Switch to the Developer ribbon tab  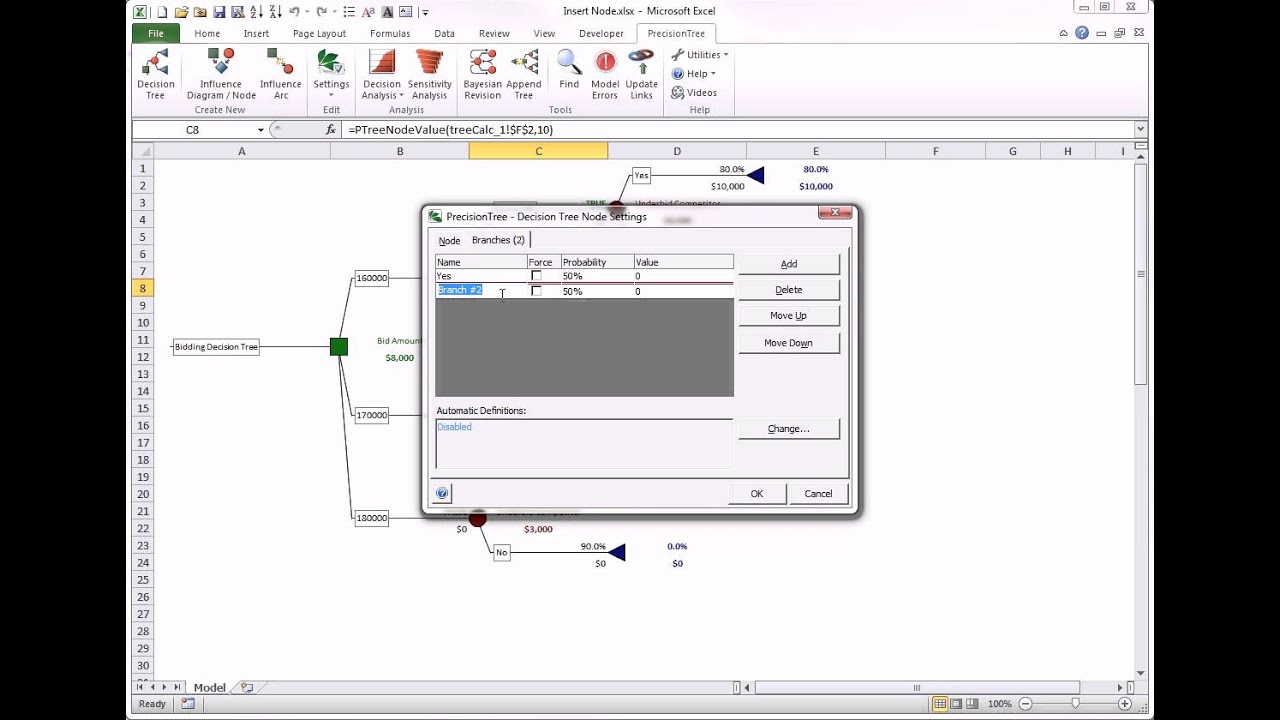pyautogui.click(x=601, y=33)
